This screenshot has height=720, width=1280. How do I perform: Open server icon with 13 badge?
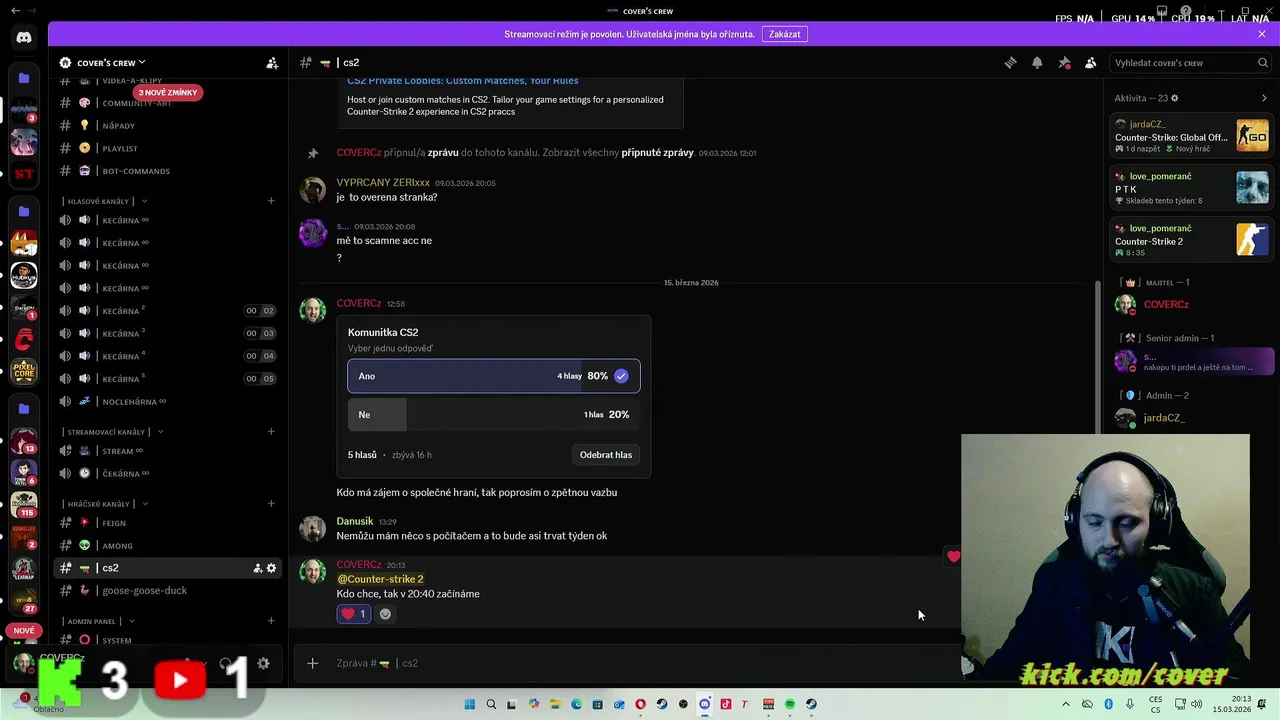pyautogui.click(x=24, y=440)
